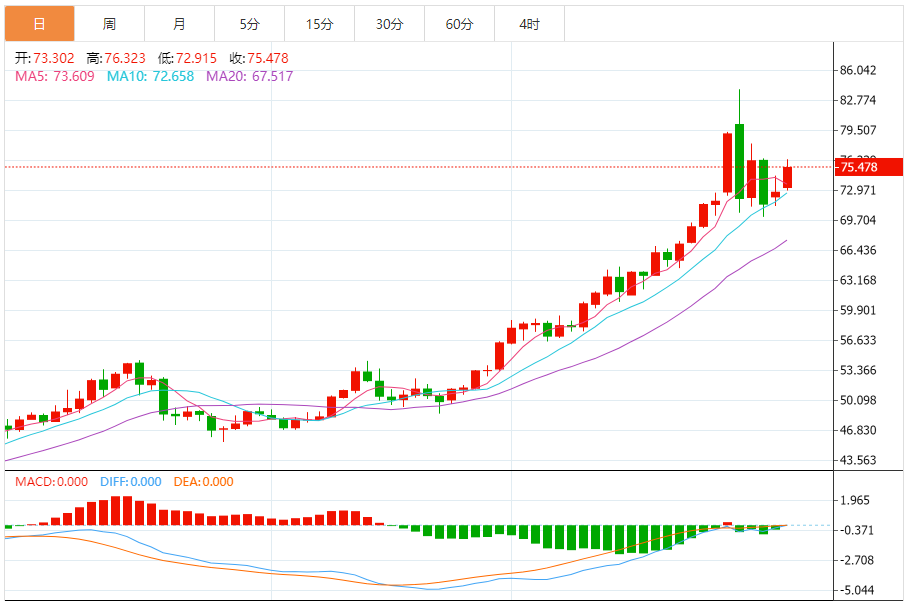Switch to the 4时 (4-hour) tab
Image resolution: width=908 pixels, height=601 pixels.
click(x=530, y=24)
